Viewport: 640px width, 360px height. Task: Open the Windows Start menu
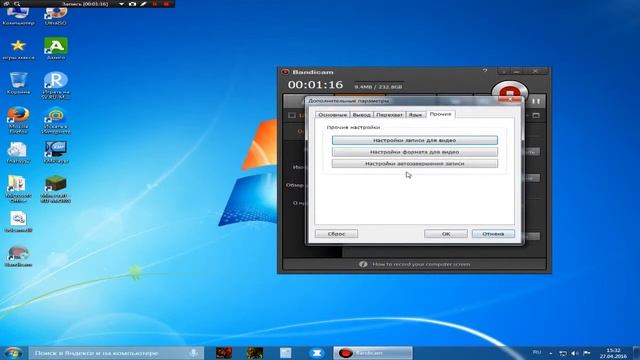(13, 353)
